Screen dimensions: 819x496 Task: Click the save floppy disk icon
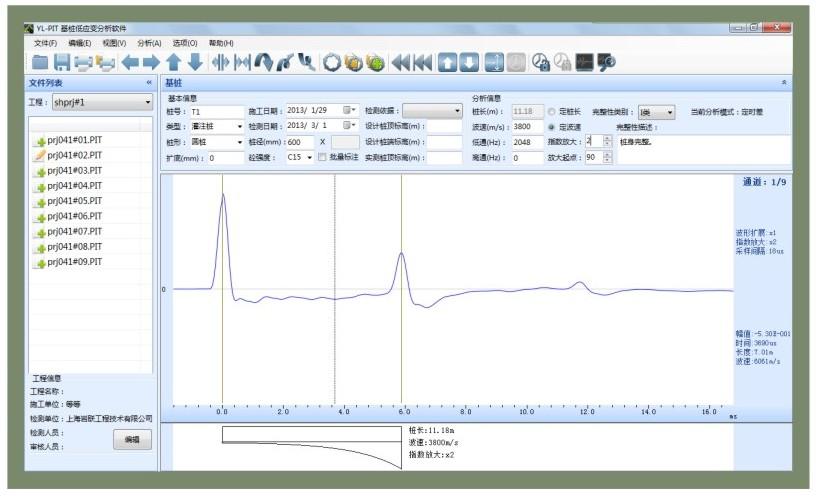62,63
